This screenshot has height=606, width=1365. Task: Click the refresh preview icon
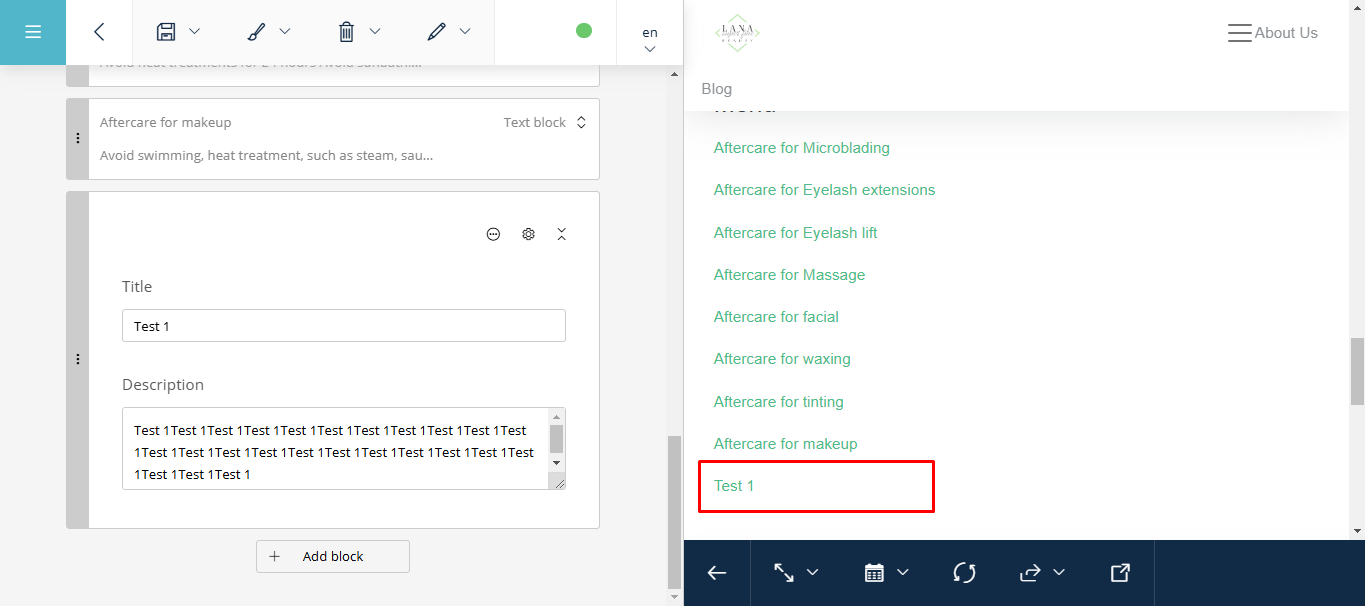pos(964,573)
